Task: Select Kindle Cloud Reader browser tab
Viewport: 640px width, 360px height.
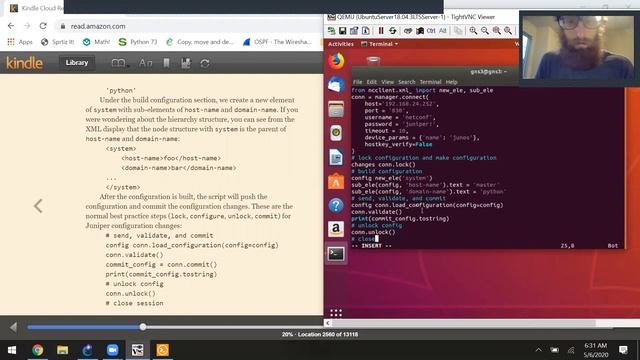Action: (37, 8)
